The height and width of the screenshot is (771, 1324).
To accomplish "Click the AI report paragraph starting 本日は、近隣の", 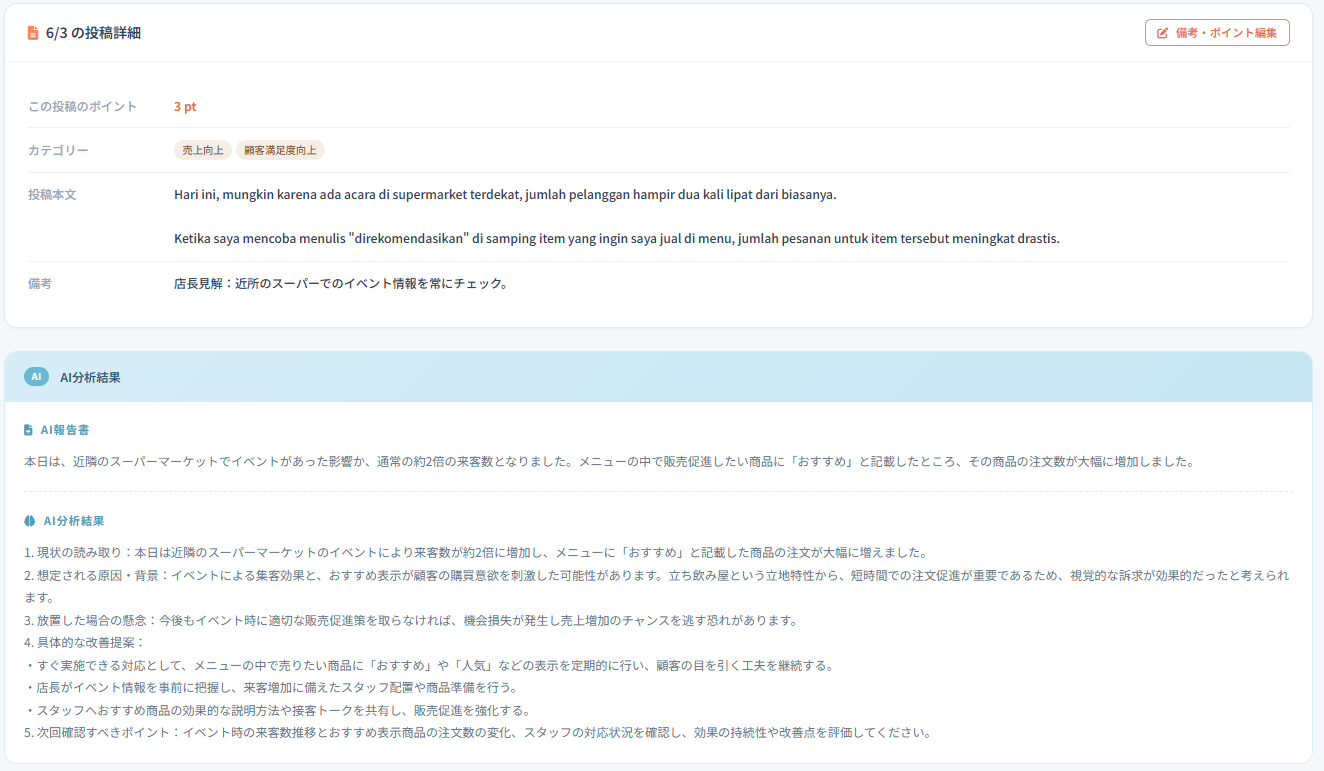I will 609,462.
